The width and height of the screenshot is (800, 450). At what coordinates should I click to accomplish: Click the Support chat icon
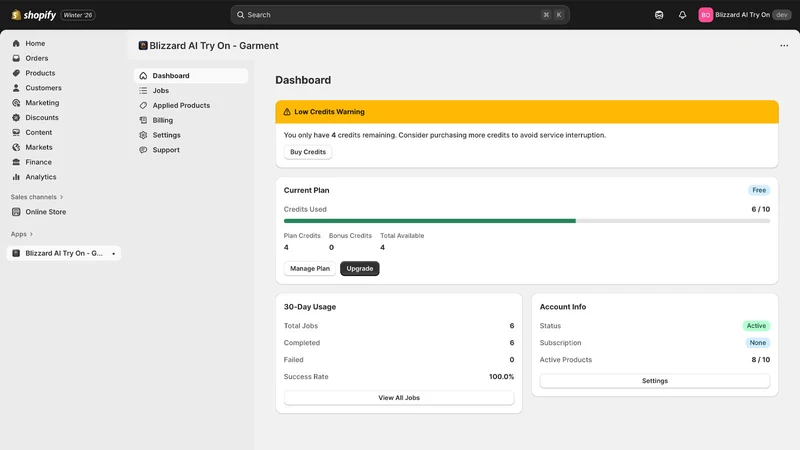point(143,149)
